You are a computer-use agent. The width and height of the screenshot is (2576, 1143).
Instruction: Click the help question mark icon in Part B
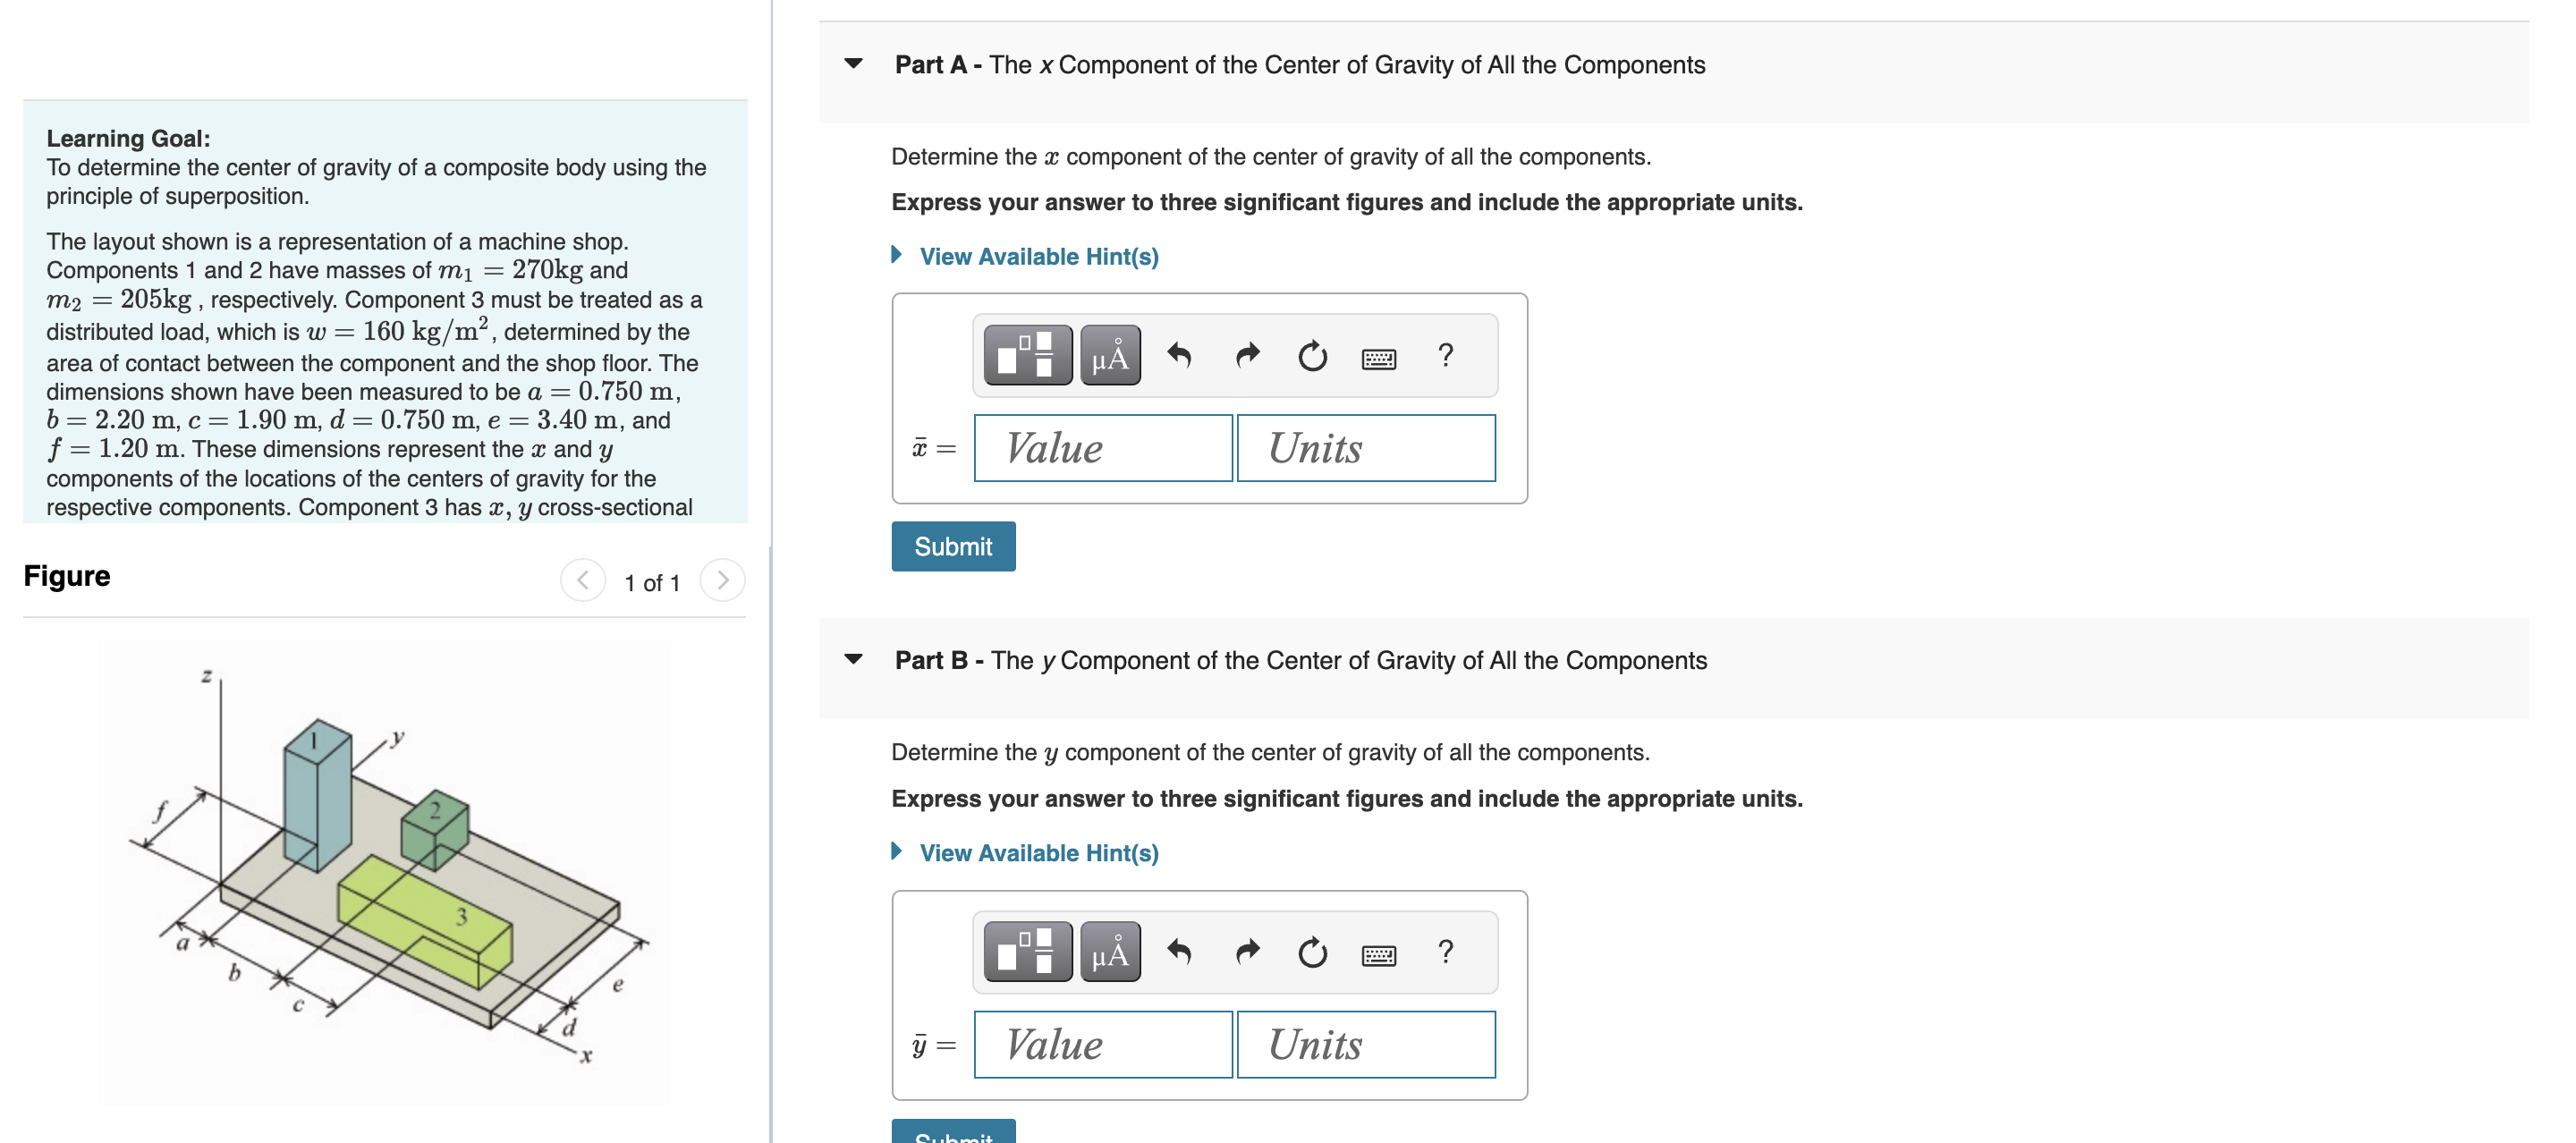[x=1446, y=951]
